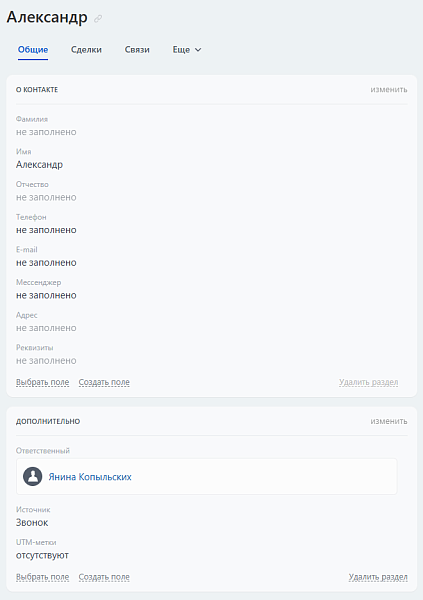Open the Связи tab
Image resolution: width=423 pixels, height=600 pixels.
[x=137, y=50]
